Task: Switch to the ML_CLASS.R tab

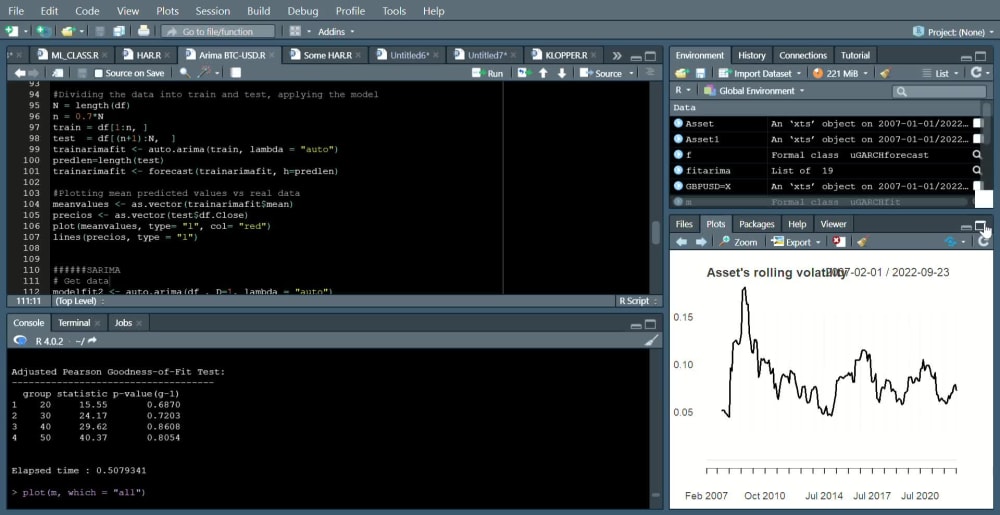Action: point(73,55)
